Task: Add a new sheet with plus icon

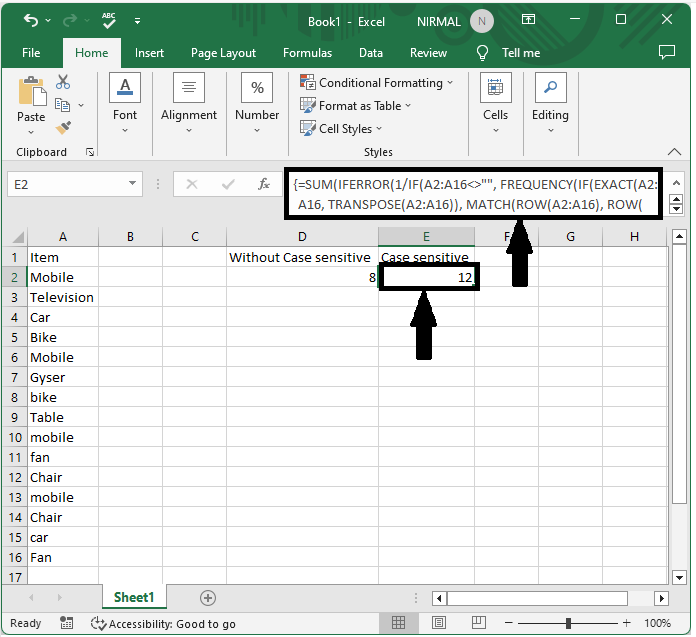Action: pyautogui.click(x=208, y=598)
